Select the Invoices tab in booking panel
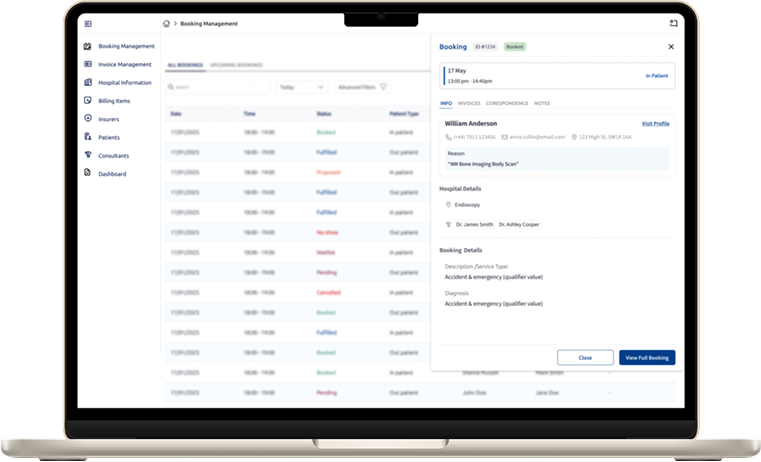This screenshot has height=462, width=761. coord(469,103)
